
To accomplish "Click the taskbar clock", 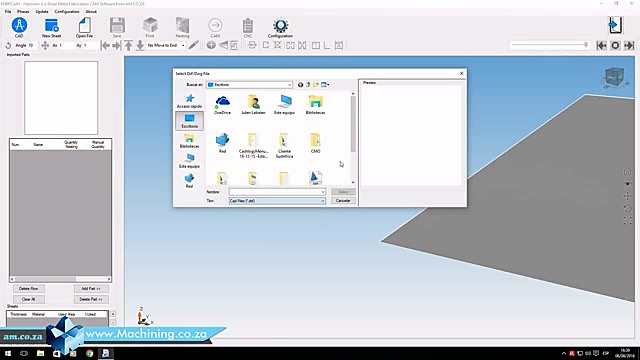I will point(625,353).
